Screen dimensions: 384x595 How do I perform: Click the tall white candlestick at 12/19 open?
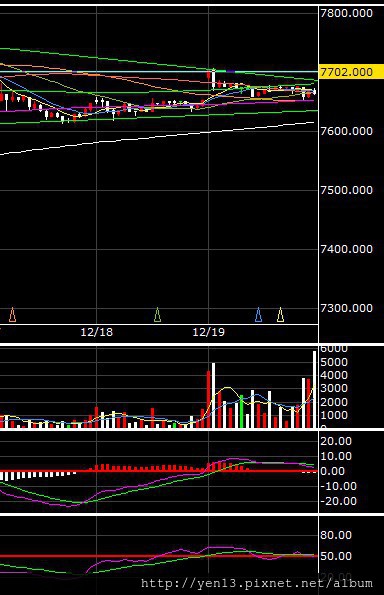(214, 80)
